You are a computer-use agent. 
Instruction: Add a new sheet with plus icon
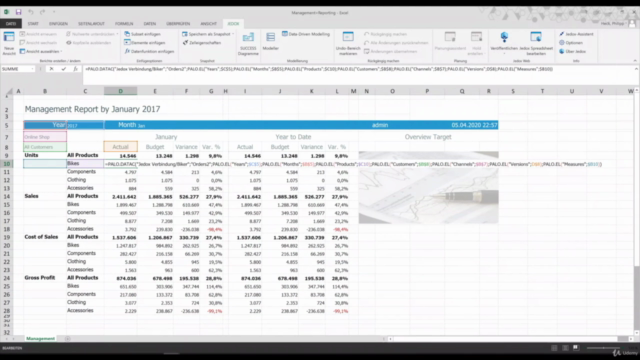(x=68, y=339)
